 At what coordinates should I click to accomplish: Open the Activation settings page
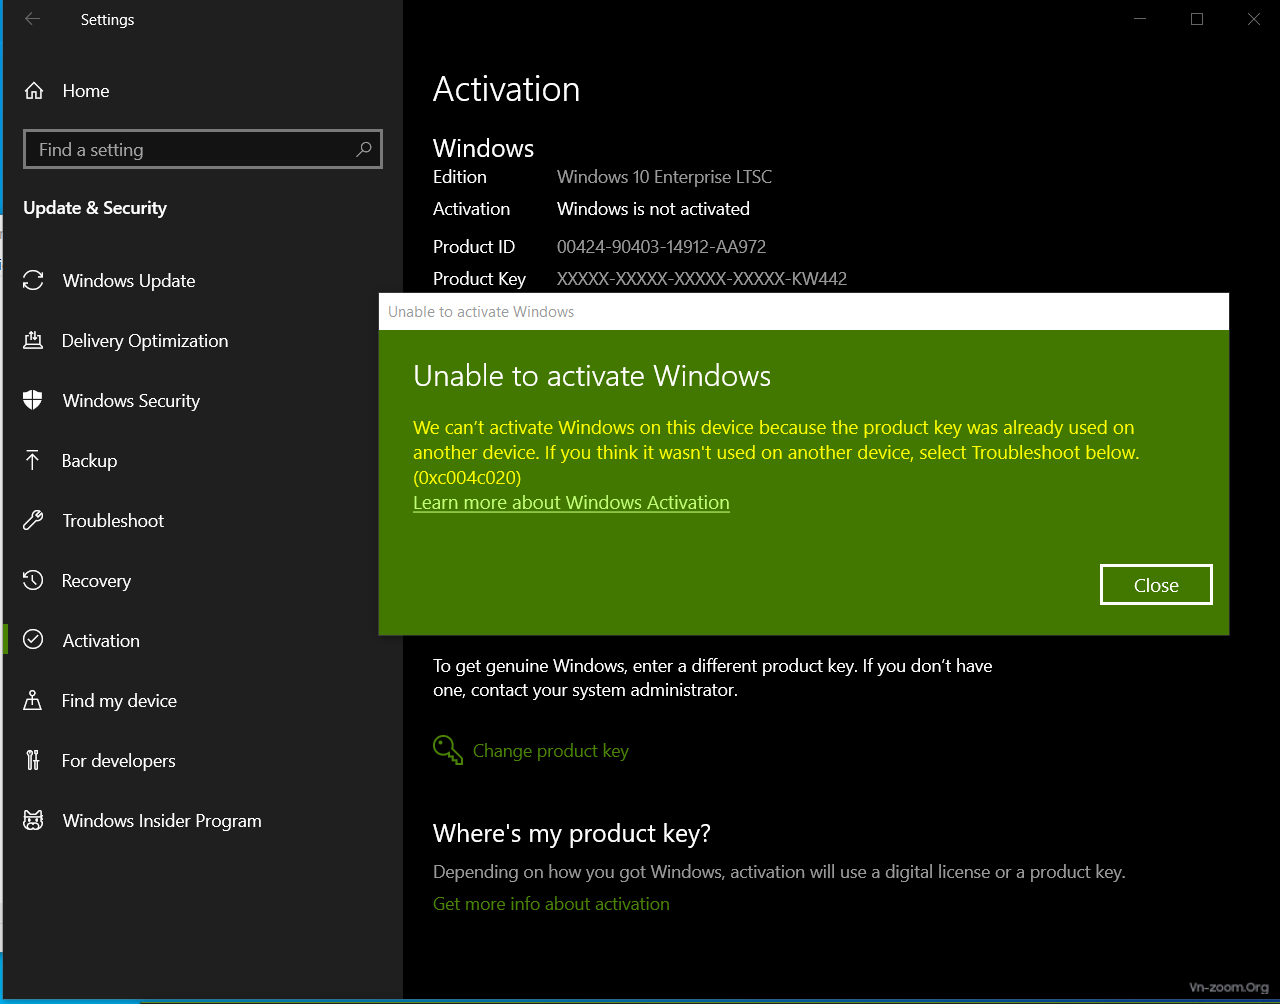pos(101,640)
